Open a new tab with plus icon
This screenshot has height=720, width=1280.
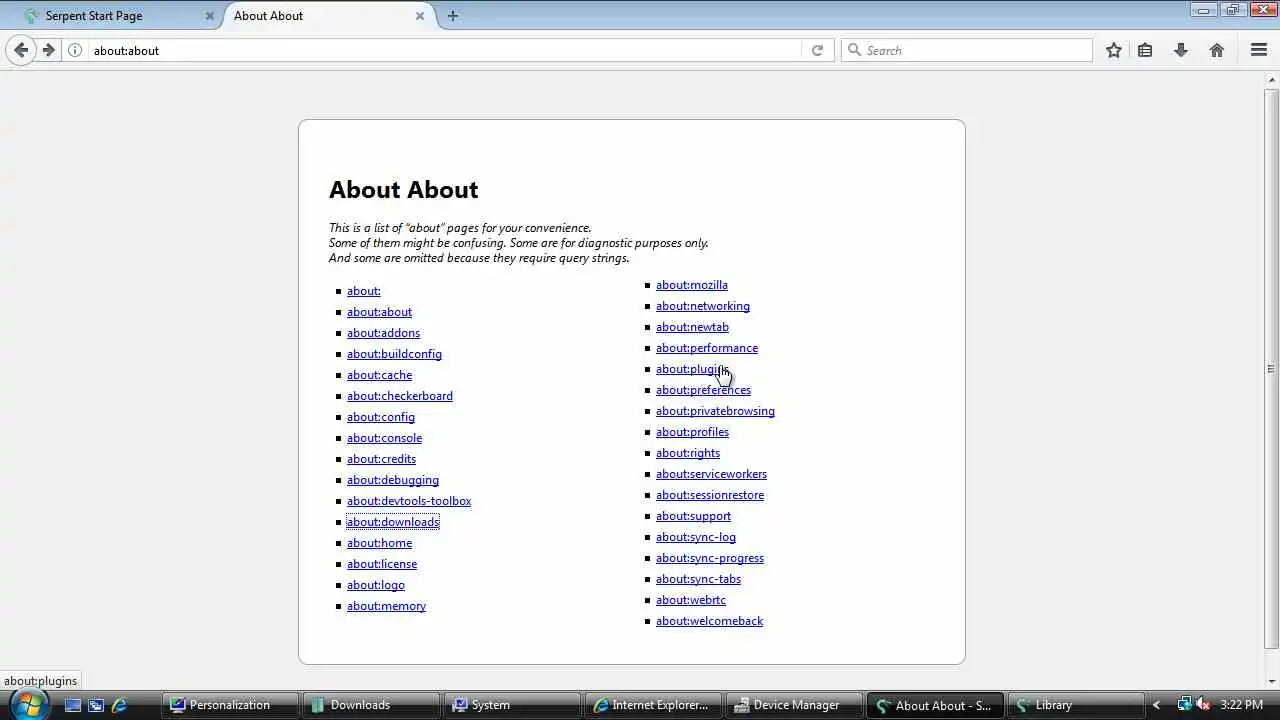coord(453,16)
